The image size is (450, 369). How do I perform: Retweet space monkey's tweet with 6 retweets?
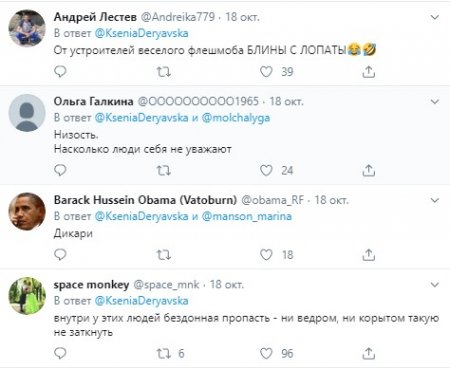164,353
